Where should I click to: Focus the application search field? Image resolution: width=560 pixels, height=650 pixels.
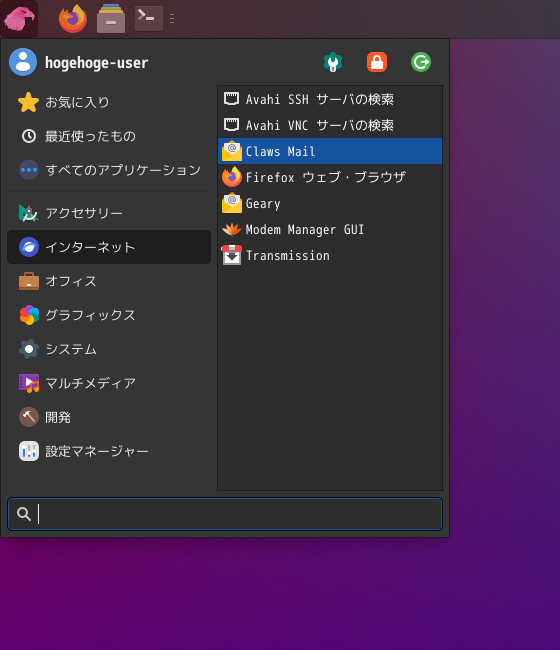click(225, 514)
